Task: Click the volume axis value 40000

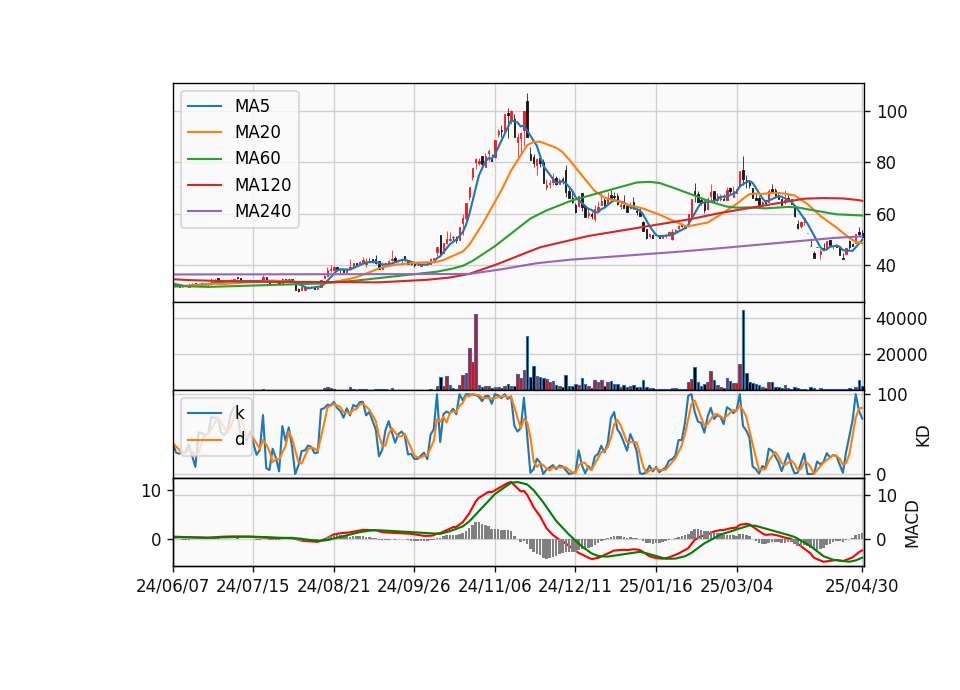Action: tap(901, 319)
